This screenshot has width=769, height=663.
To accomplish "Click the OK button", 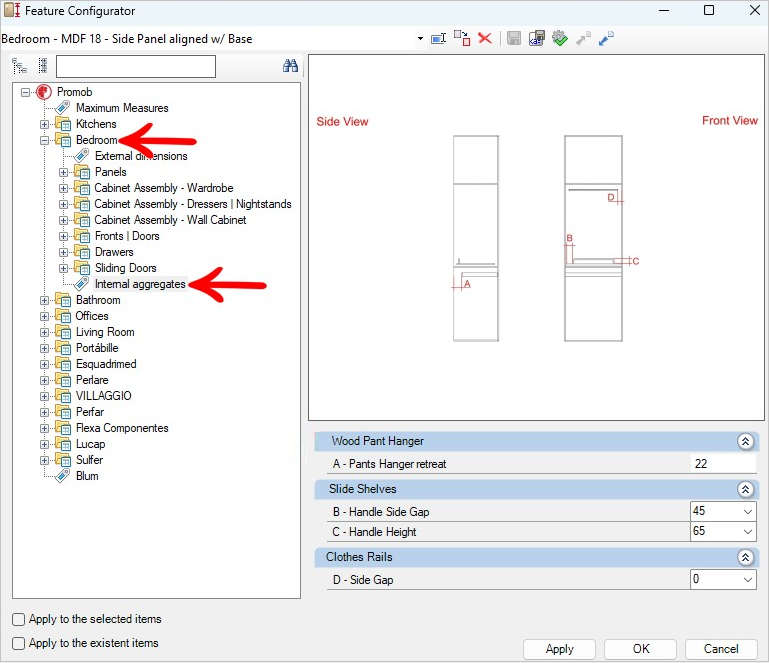I will [641, 649].
